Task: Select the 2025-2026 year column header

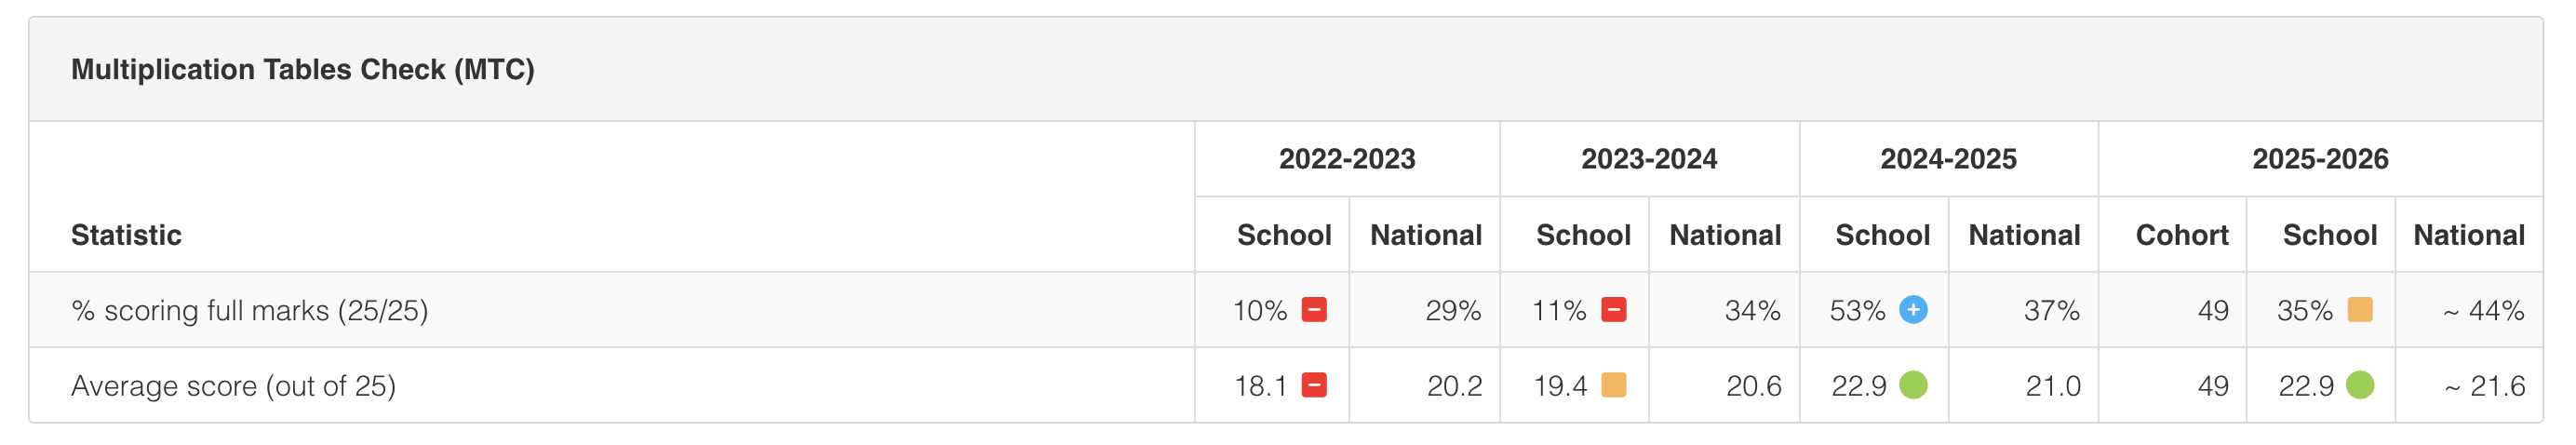Action: tap(2320, 159)
